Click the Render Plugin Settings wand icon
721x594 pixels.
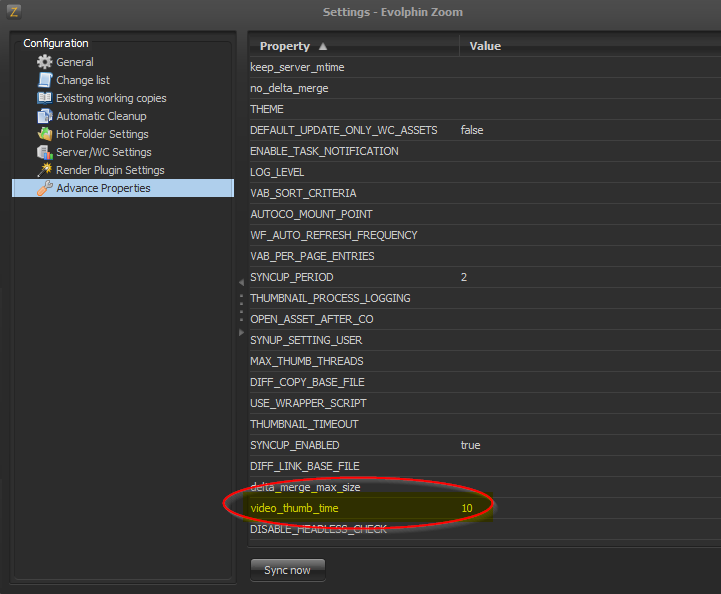(x=45, y=170)
